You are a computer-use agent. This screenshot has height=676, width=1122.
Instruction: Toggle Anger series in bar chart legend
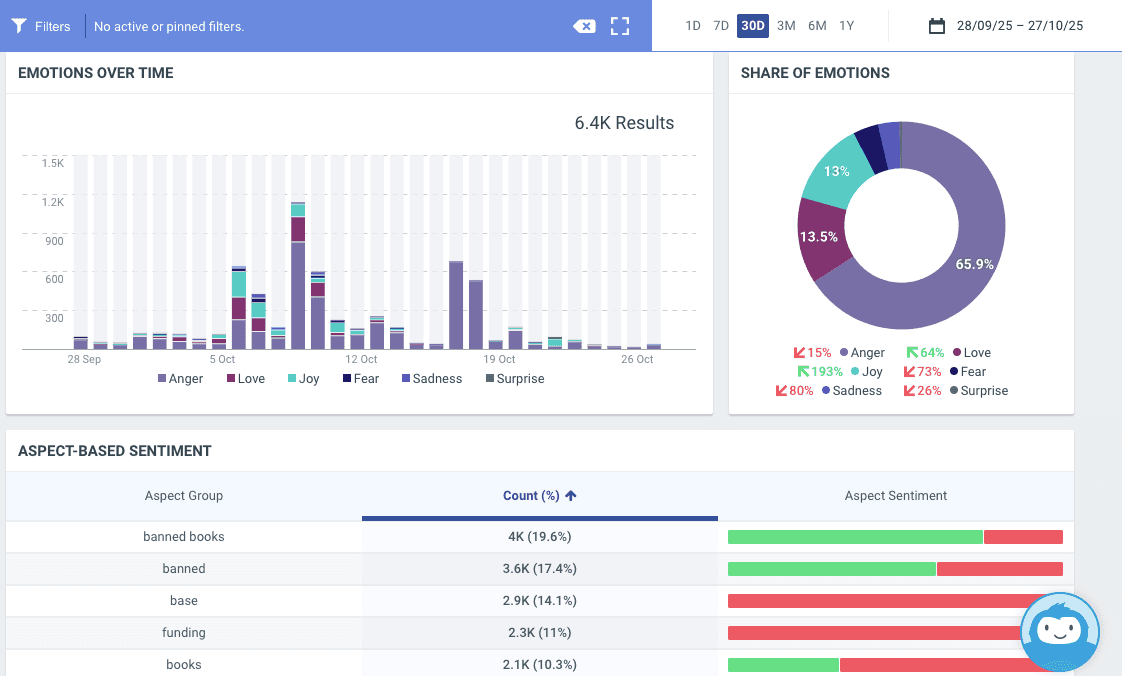coord(180,379)
